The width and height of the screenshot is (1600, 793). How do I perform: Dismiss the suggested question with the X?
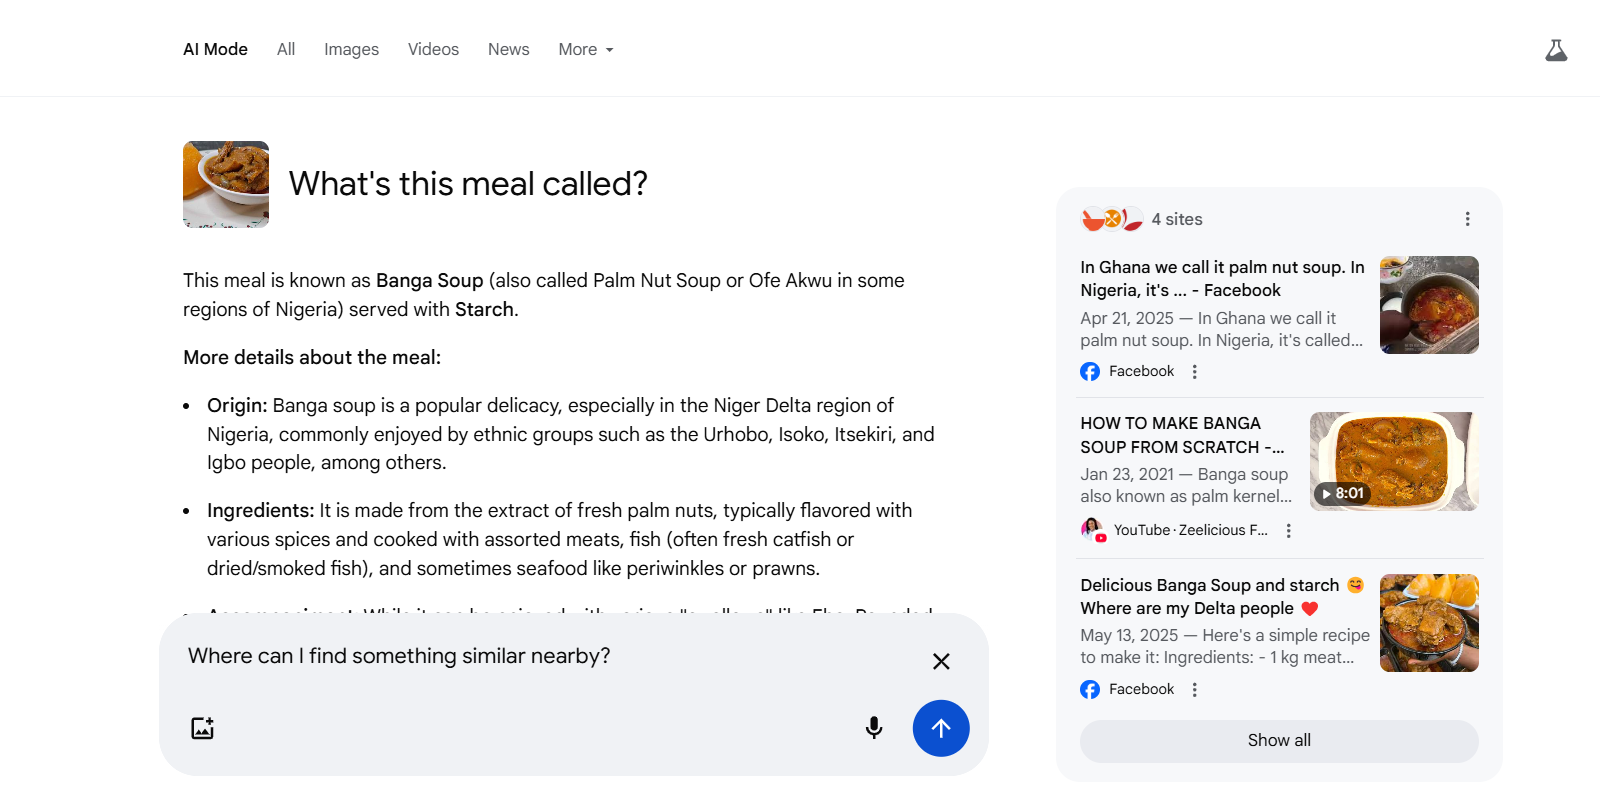(940, 661)
